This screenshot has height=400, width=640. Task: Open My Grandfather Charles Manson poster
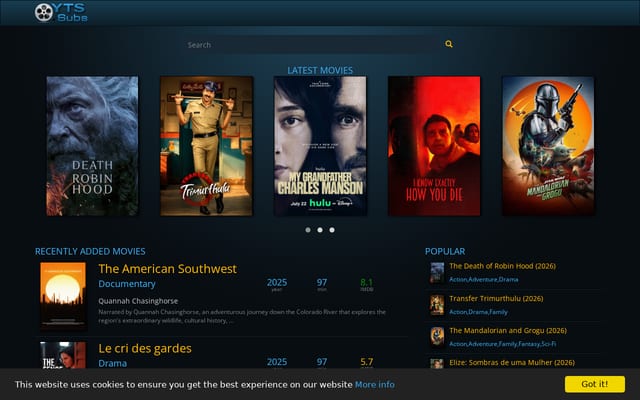click(x=320, y=146)
